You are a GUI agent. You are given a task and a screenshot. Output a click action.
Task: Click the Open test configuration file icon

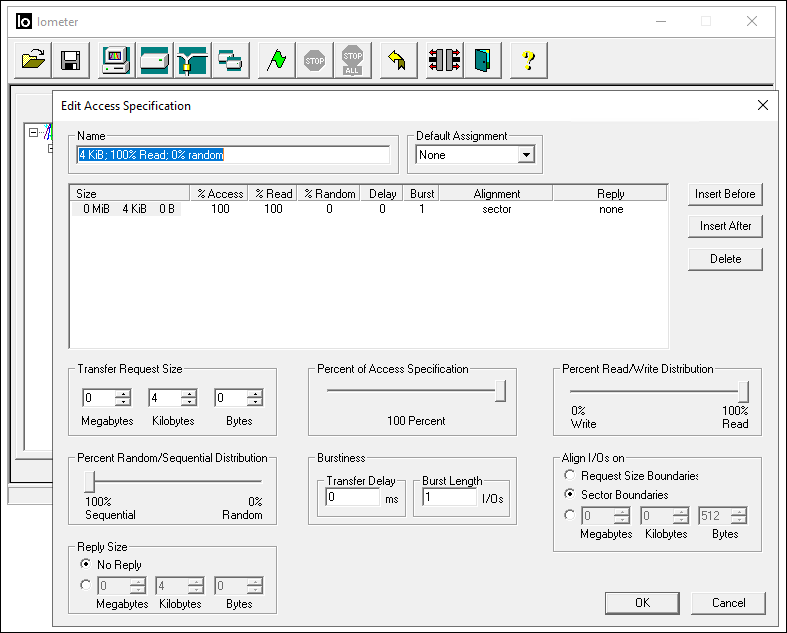coord(34,60)
